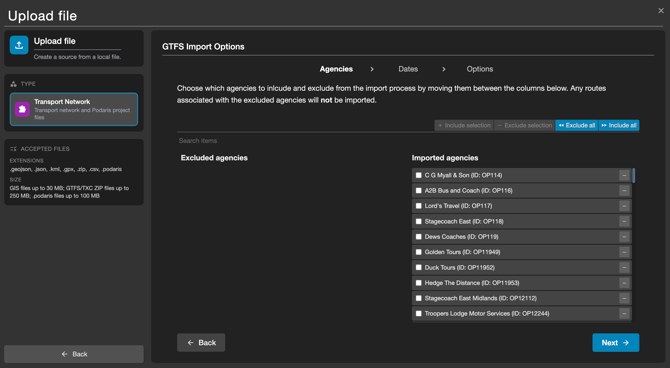Viewport: 670px width, 368px height.
Task: Click Next to continue the import
Action: click(x=616, y=343)
